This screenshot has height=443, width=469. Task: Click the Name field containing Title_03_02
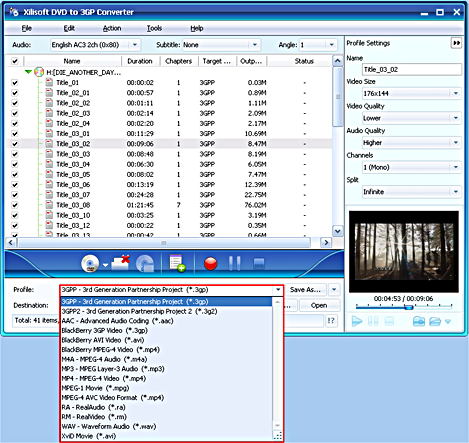point(412,70)
